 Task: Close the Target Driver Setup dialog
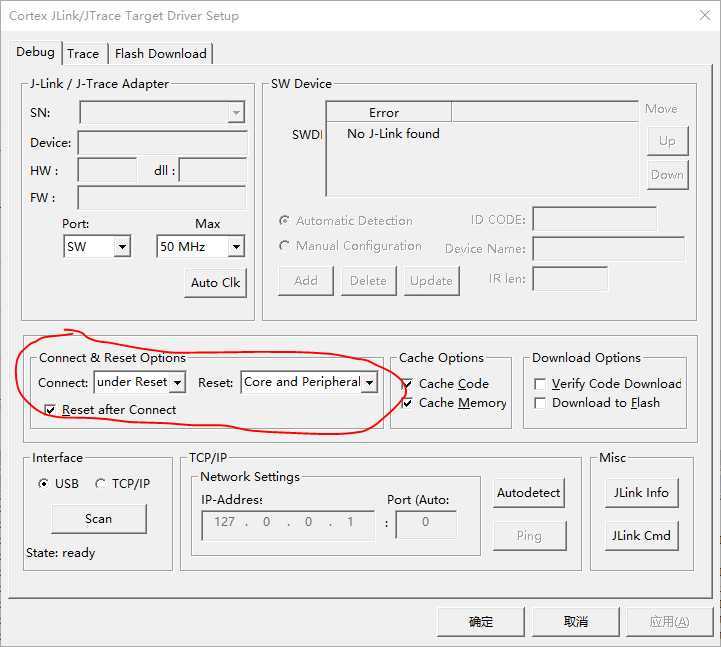[705, 16]
